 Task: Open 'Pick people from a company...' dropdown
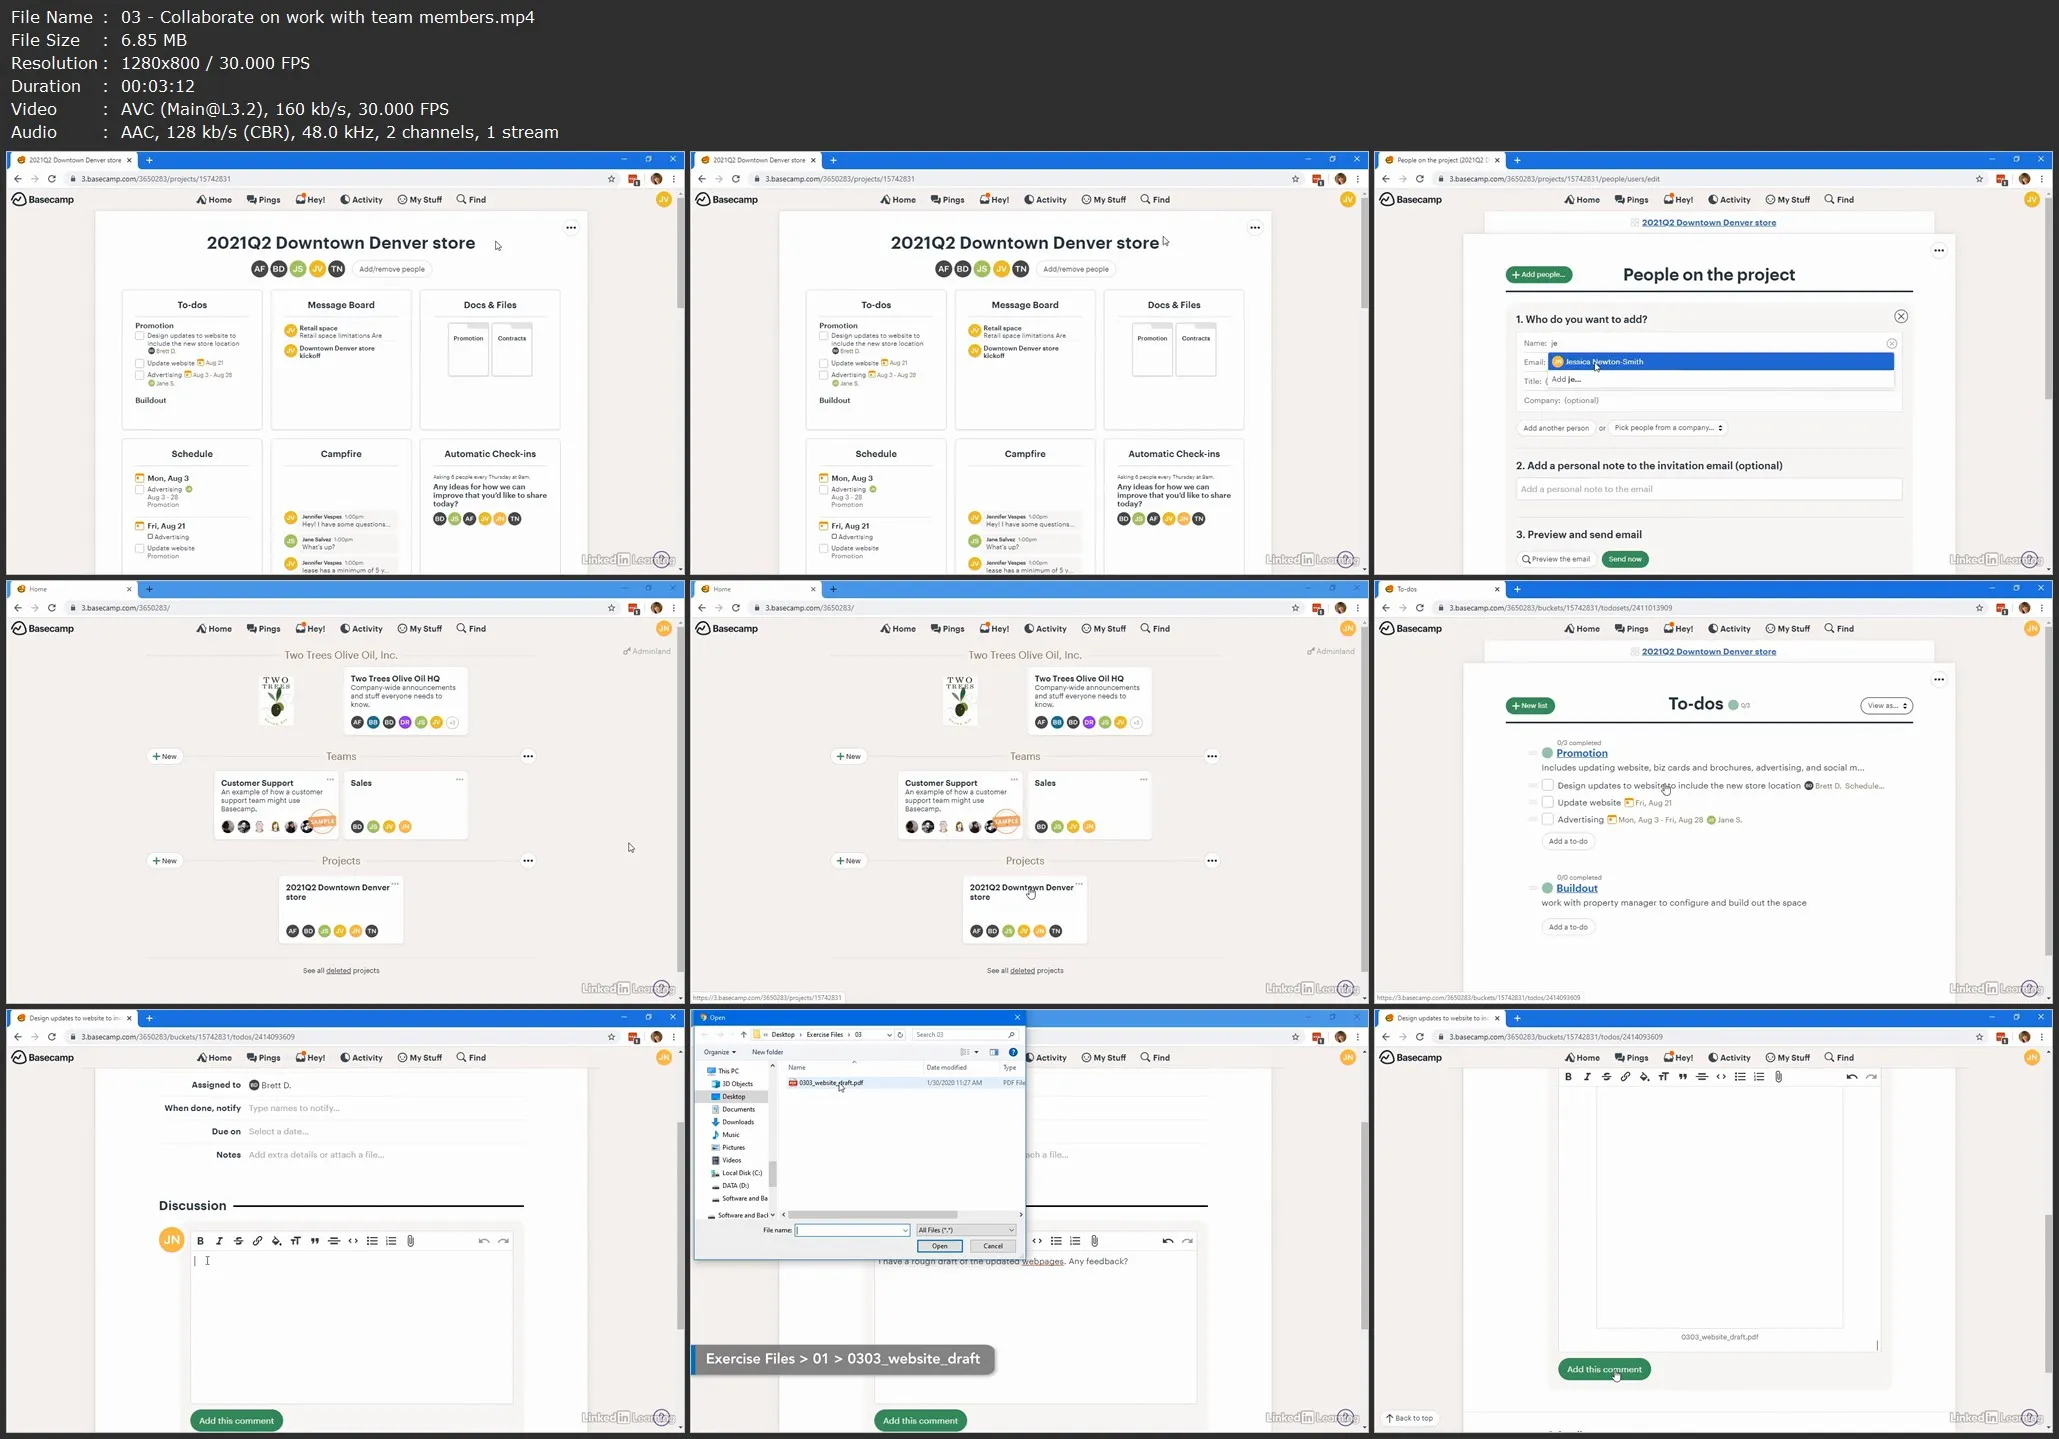point(1668,428)
